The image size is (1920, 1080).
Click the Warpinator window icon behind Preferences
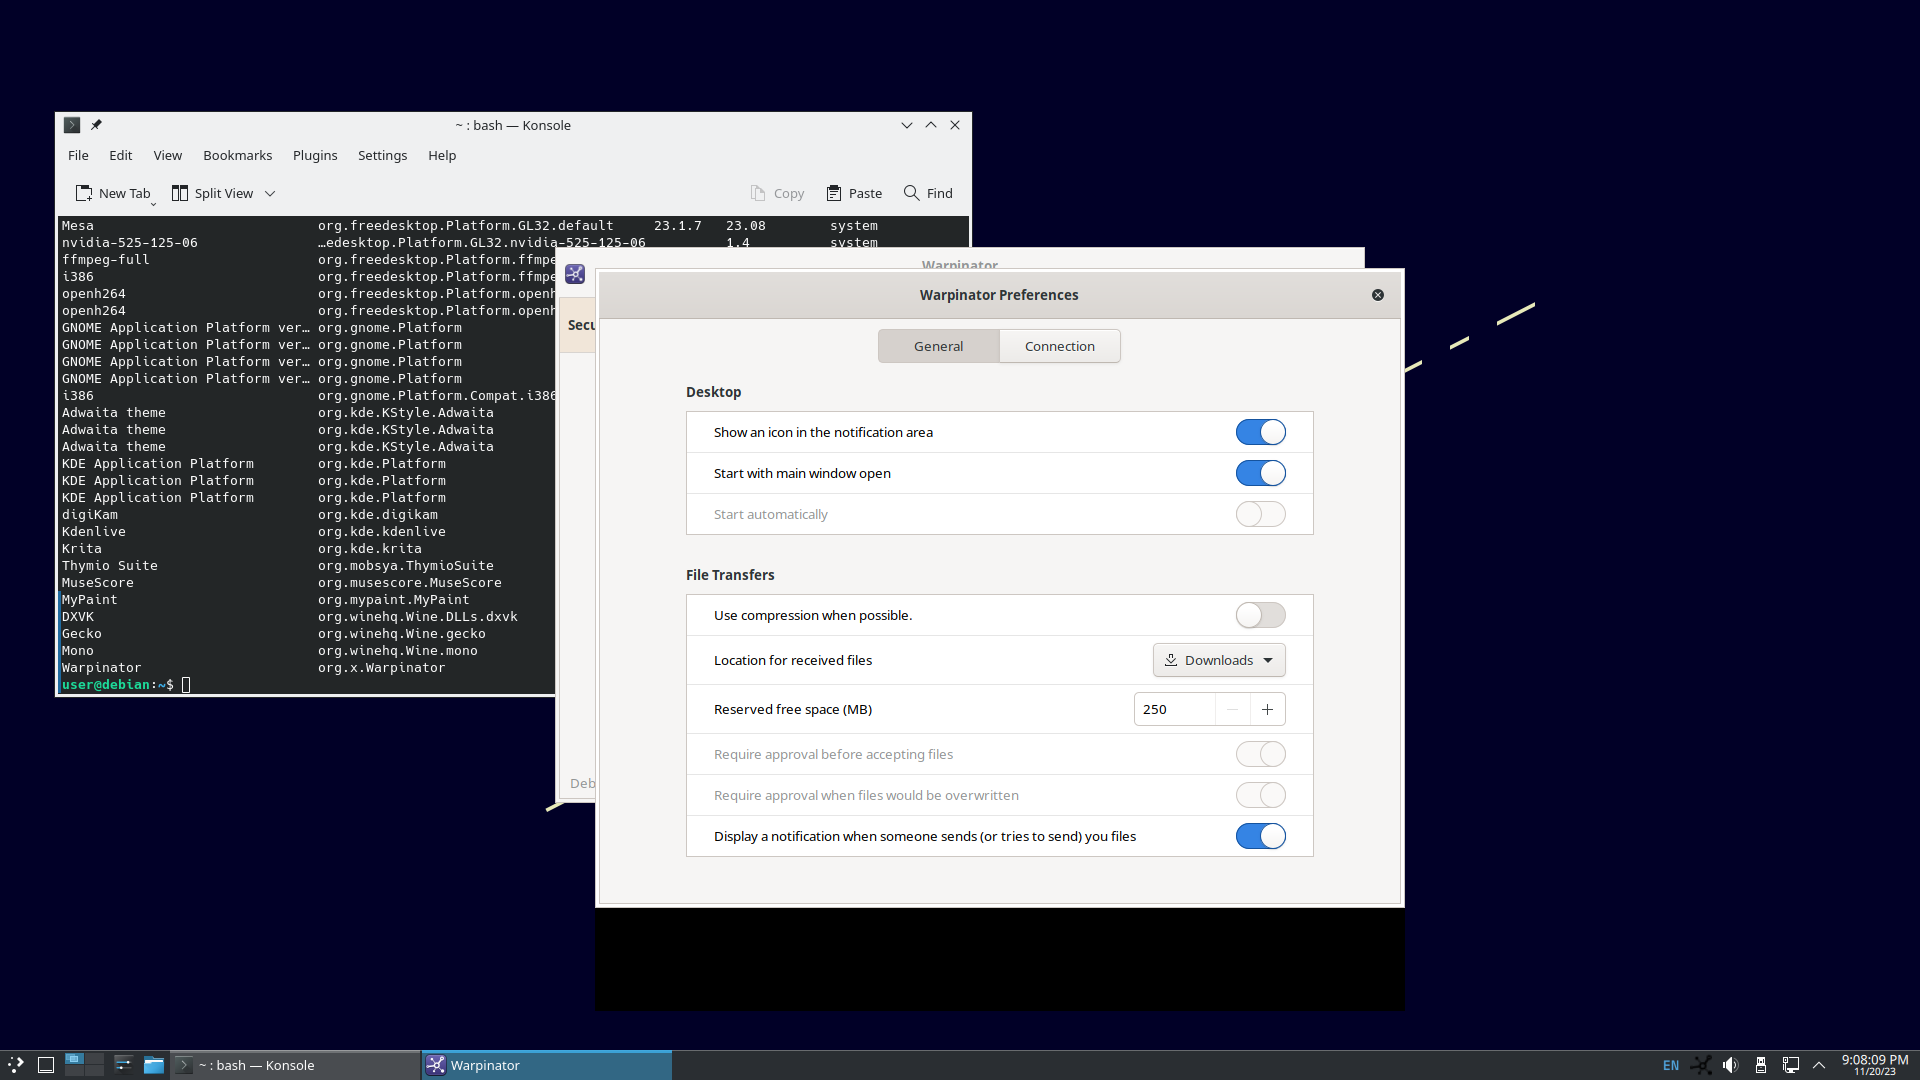tap(575, 274)
